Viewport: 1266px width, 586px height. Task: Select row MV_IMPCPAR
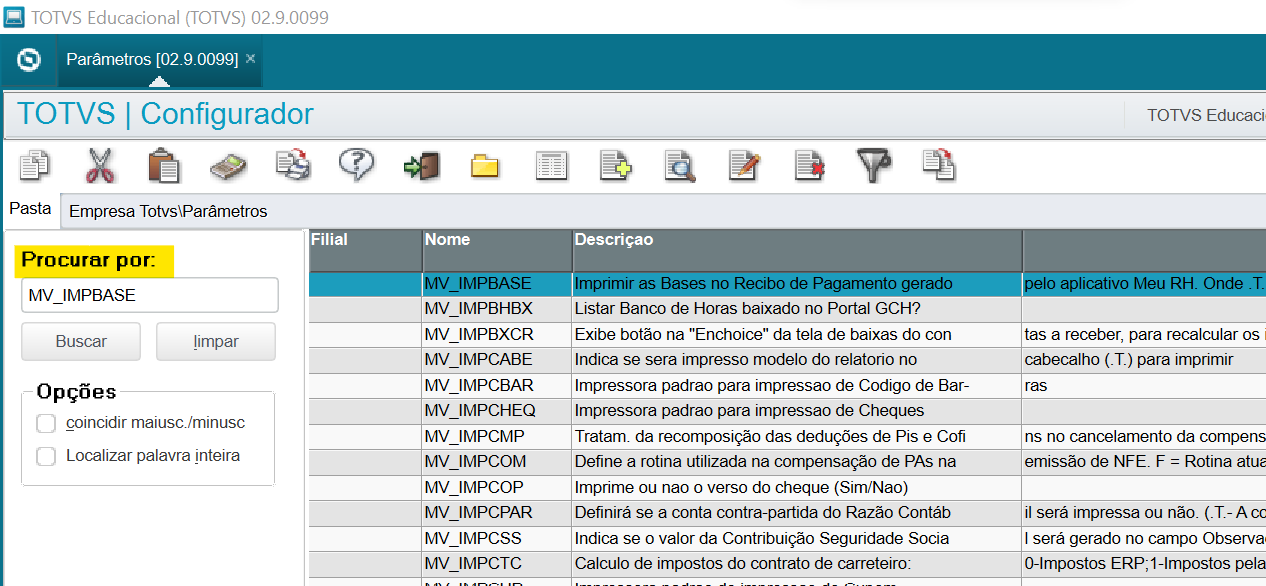(x=787, y=513)
